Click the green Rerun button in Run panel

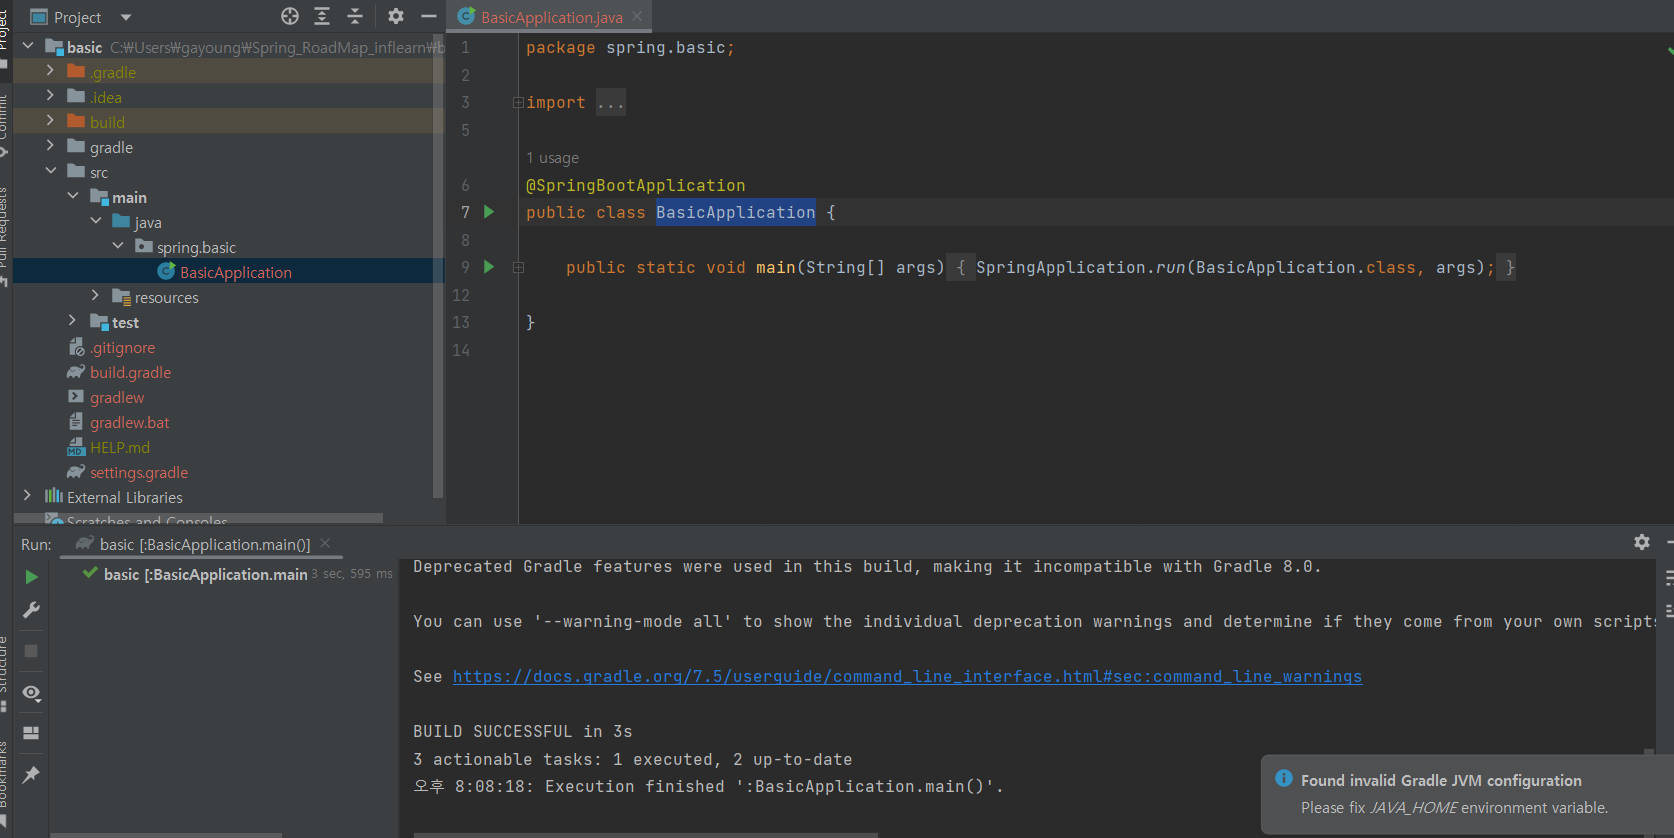[x=31, y=577]
